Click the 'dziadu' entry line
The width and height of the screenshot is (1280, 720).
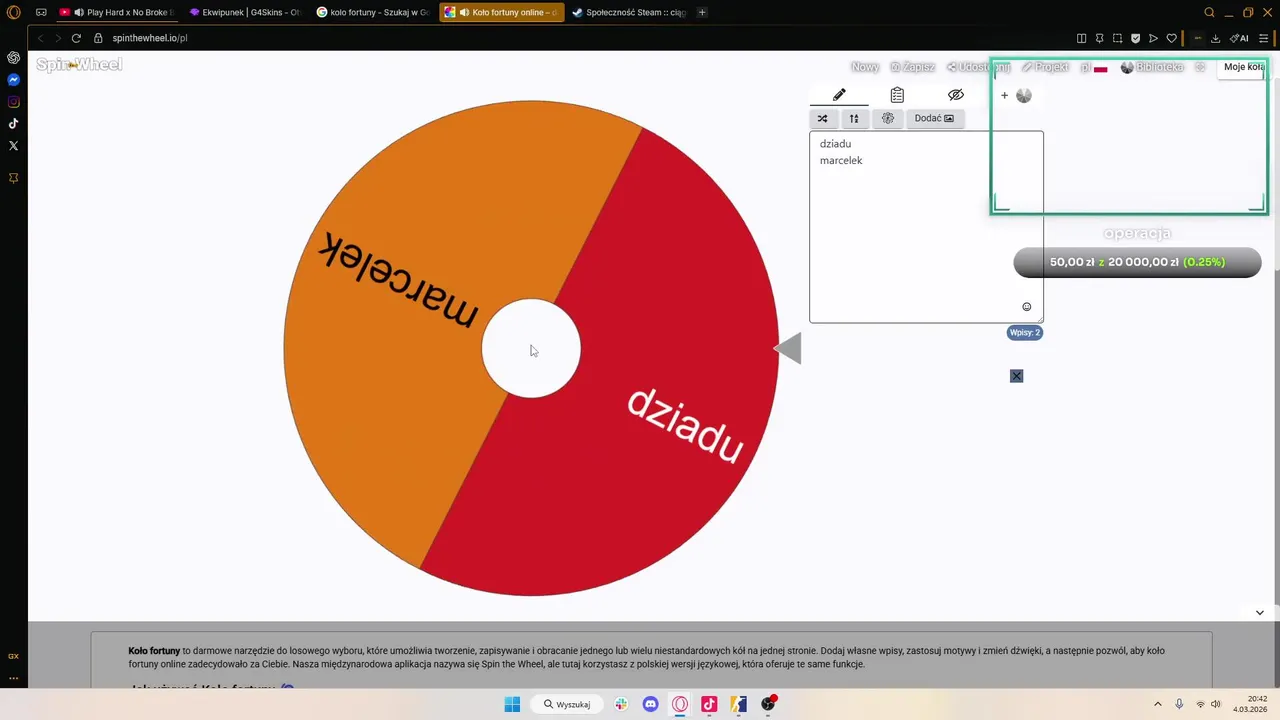coord(836,144)
